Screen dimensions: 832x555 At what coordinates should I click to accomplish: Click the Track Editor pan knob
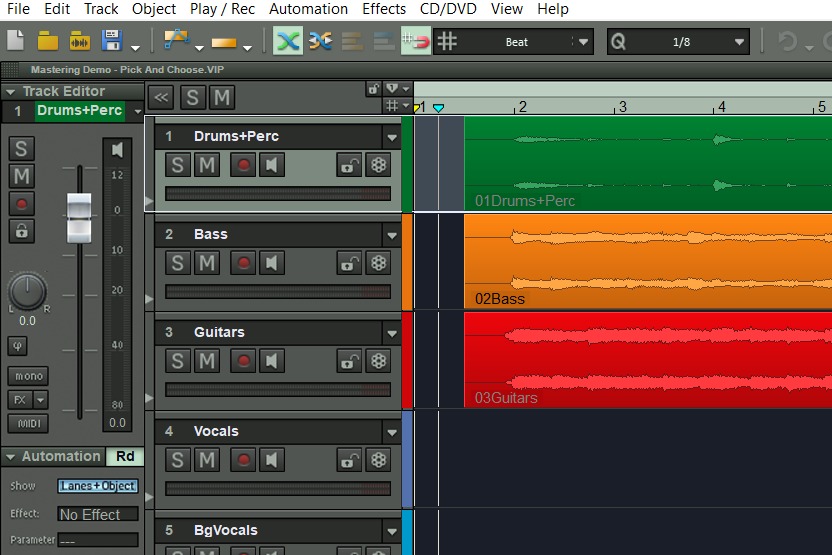tap(28, 291)
